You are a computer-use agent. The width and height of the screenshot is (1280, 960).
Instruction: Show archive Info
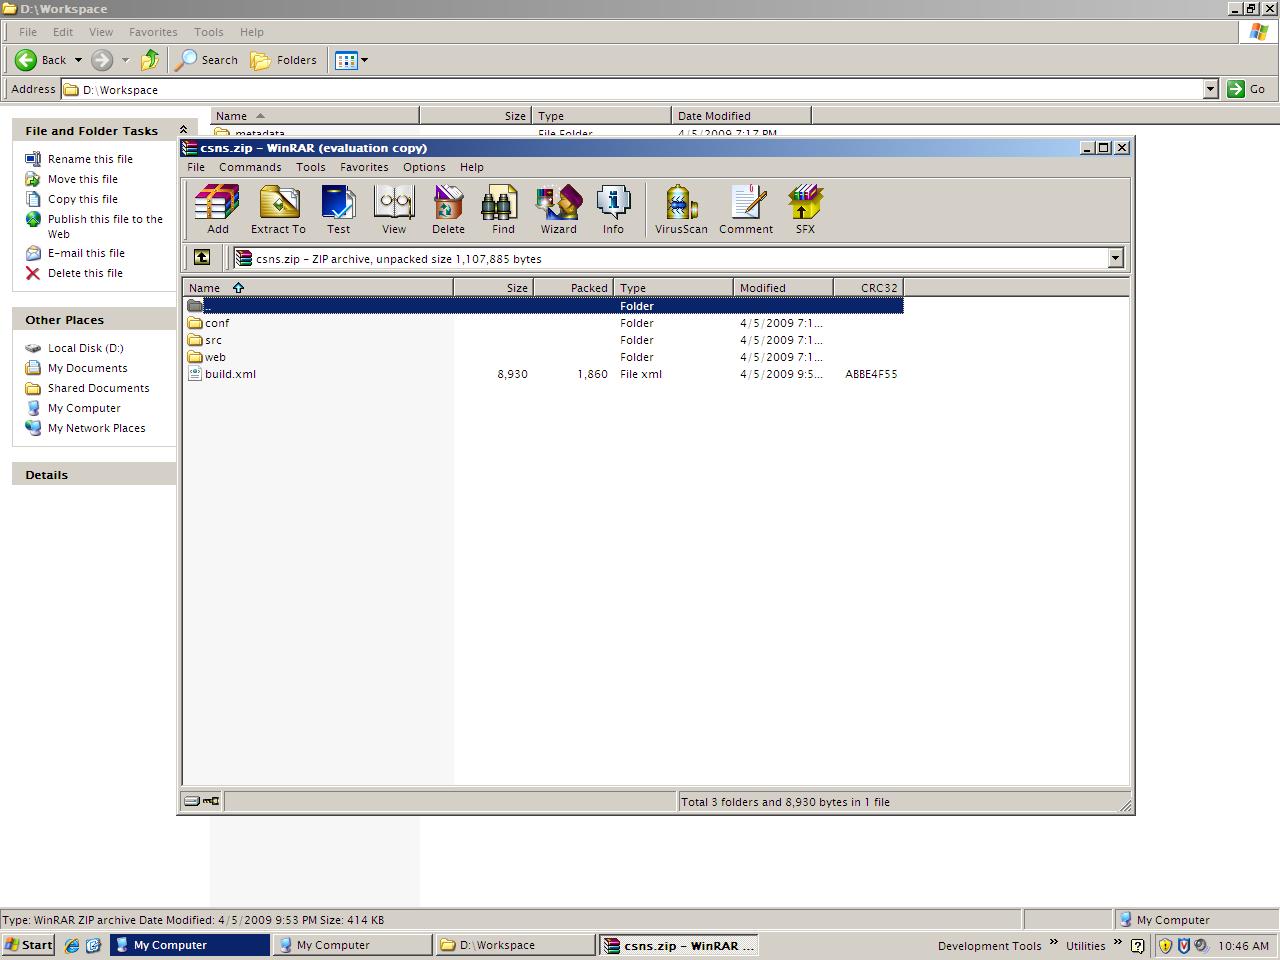[x=613, y=210]
